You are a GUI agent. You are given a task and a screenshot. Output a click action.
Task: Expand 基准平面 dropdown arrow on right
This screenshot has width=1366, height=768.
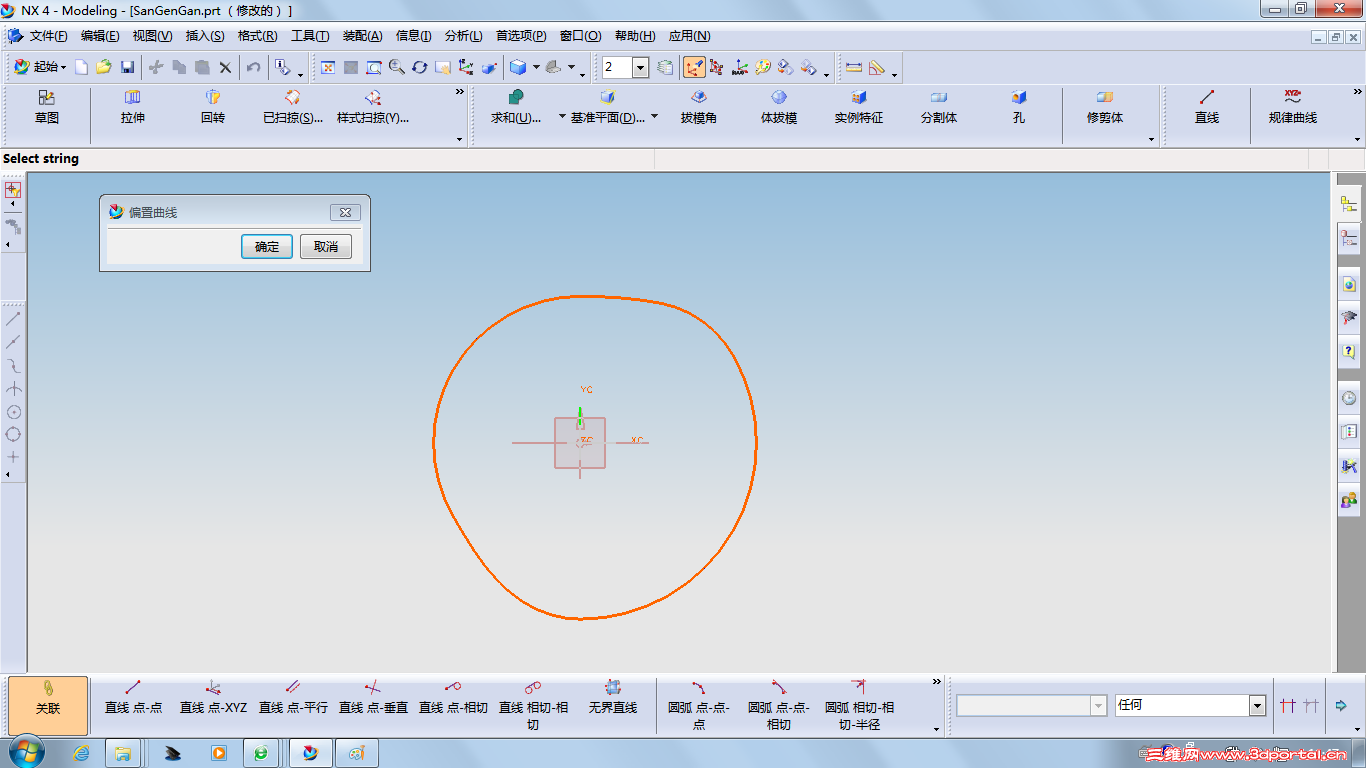click(x=654, y=117)
